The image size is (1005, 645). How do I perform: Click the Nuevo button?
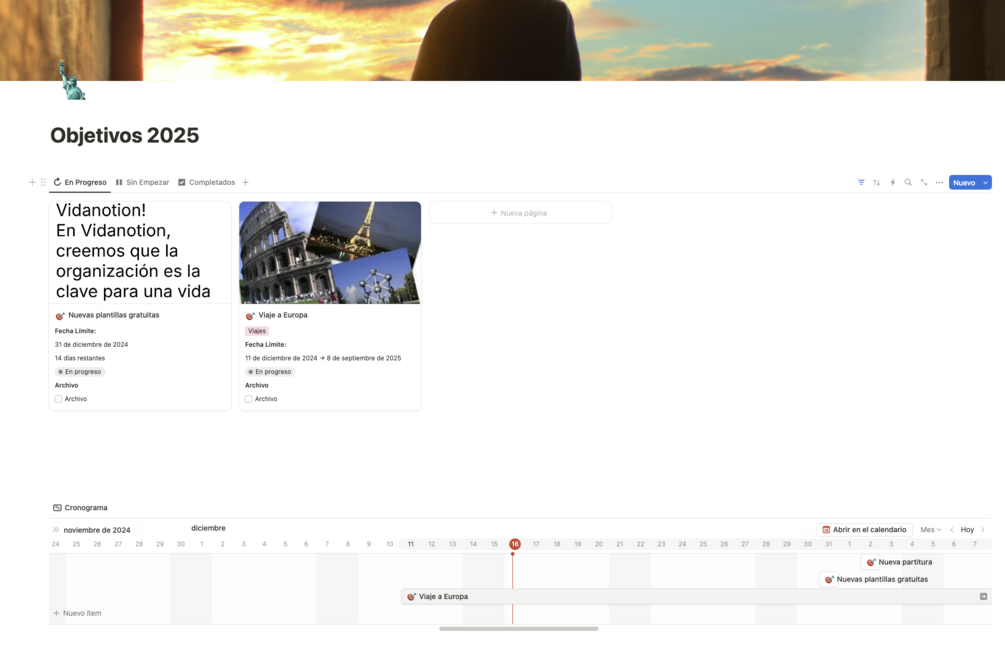964,183
